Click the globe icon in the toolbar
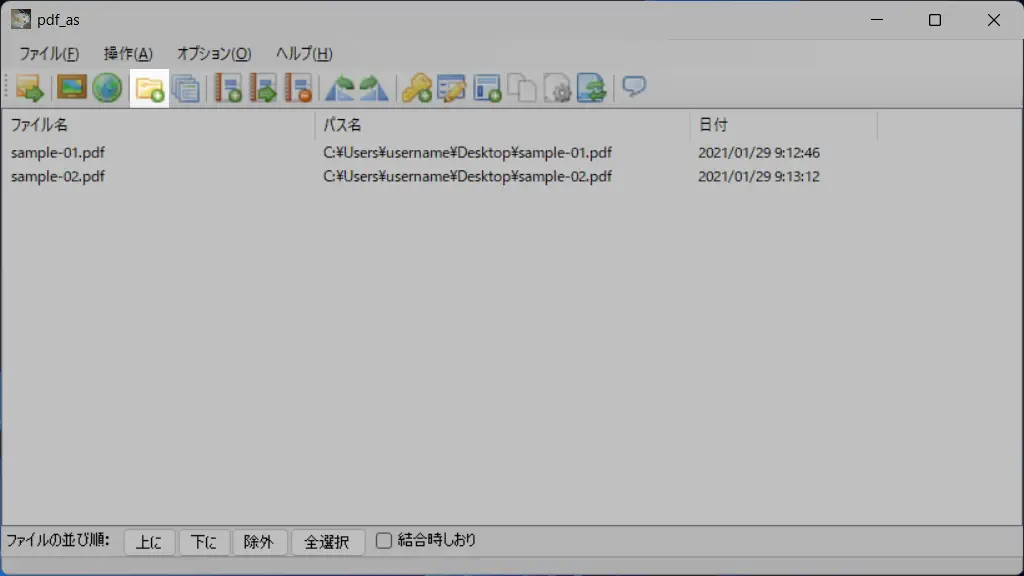1024x576 pixels. 107,88
